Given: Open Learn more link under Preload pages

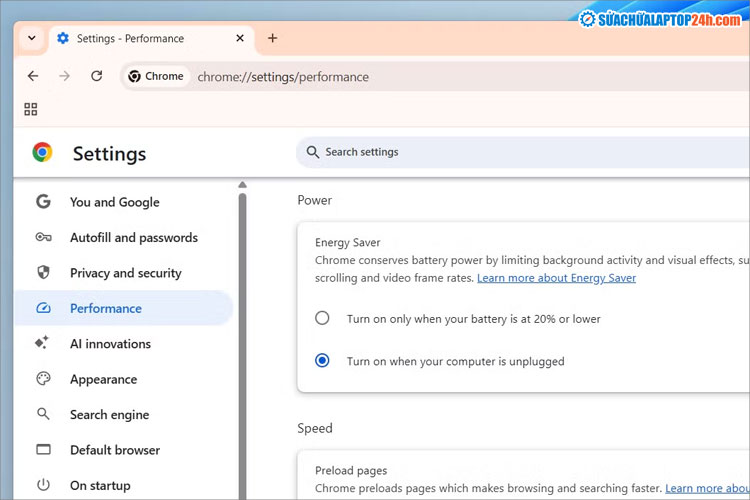Looking at the screenshot, I should click(x=707, y=488).
